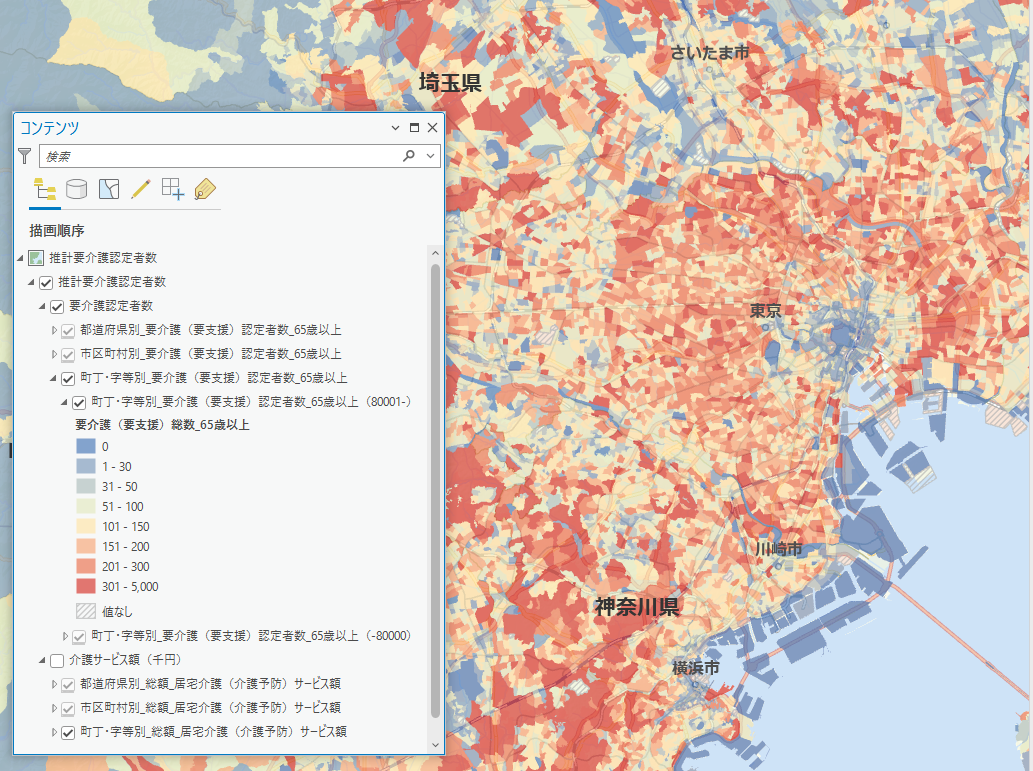Toggle 都道府県別_要介護（要支援）認定者数_65歳以上 checkbox
The image size is (1033, 771).
(x=68, y=331)
